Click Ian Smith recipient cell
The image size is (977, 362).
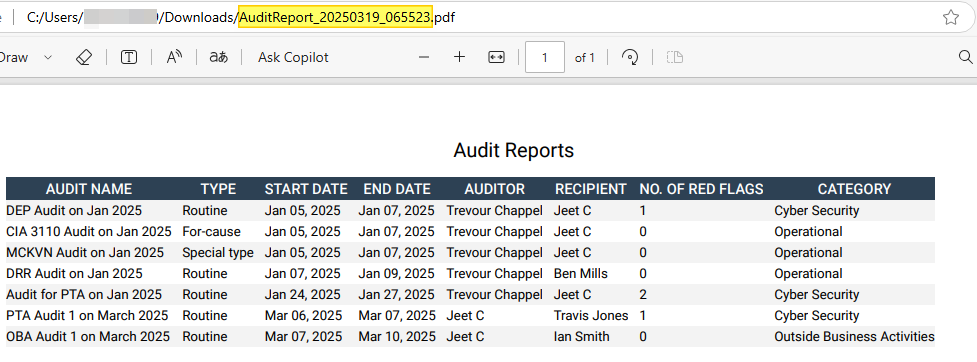pos(581,337)
